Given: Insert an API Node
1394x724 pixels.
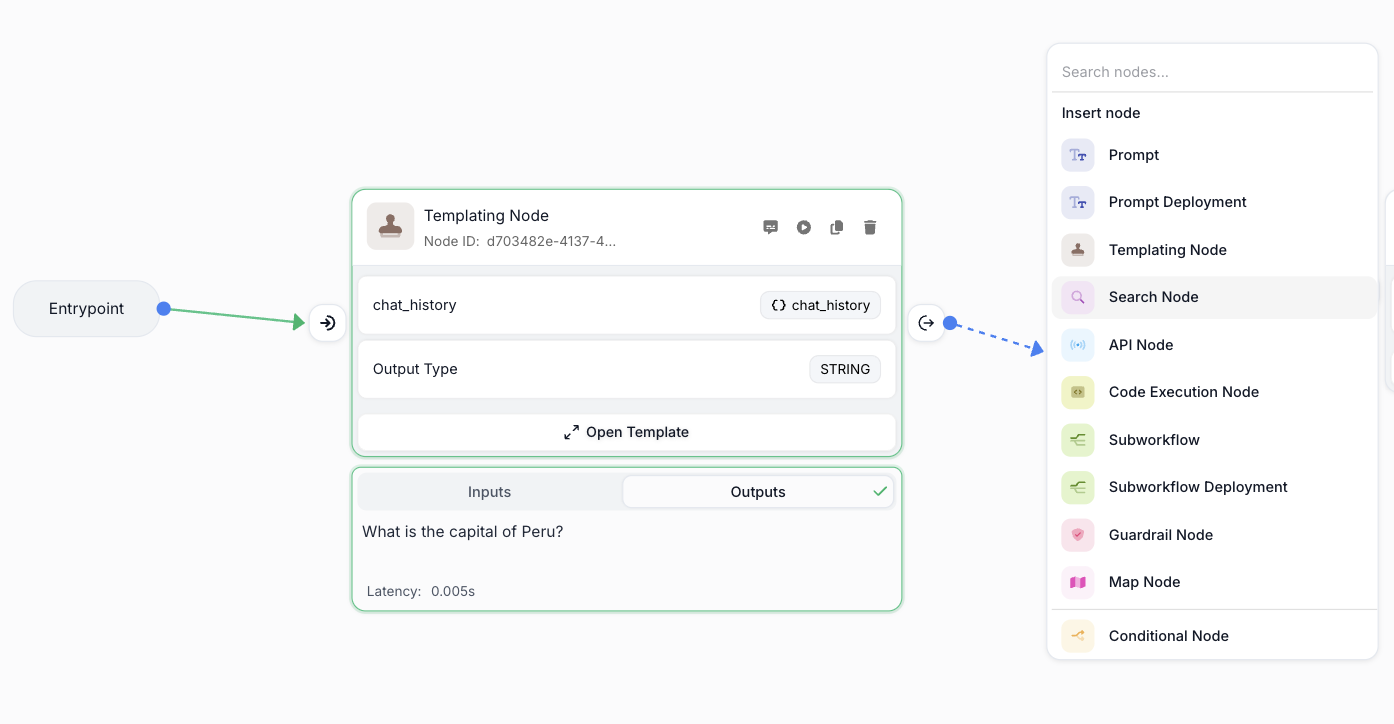Looking at the screenshot, I should point(1214,345).
